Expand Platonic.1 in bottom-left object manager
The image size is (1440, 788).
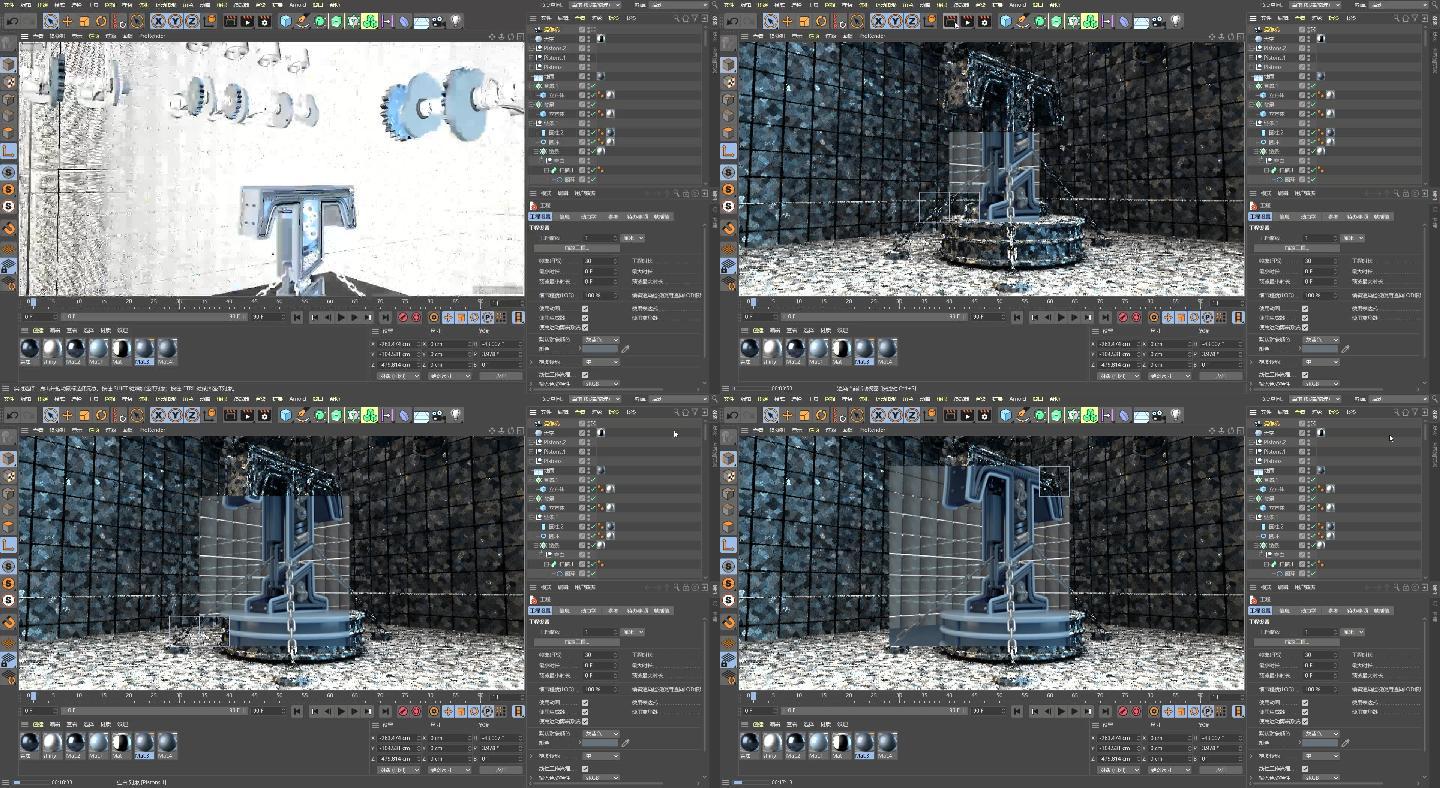pos(532,451)
